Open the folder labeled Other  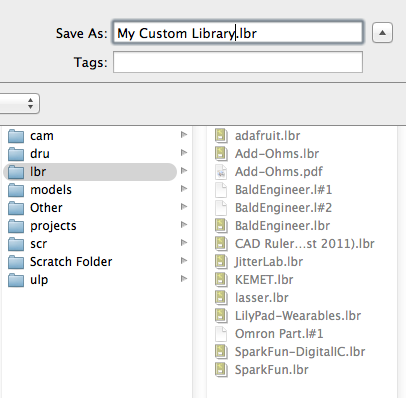coord(46,208)
